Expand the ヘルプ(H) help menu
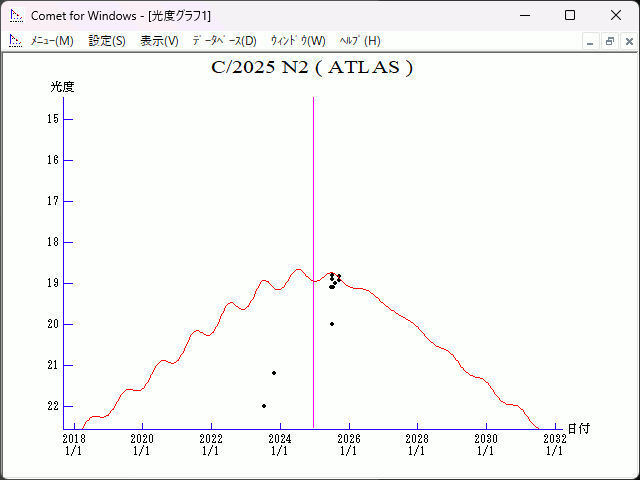This screenshot has width=640, height=480. point(360,41)
